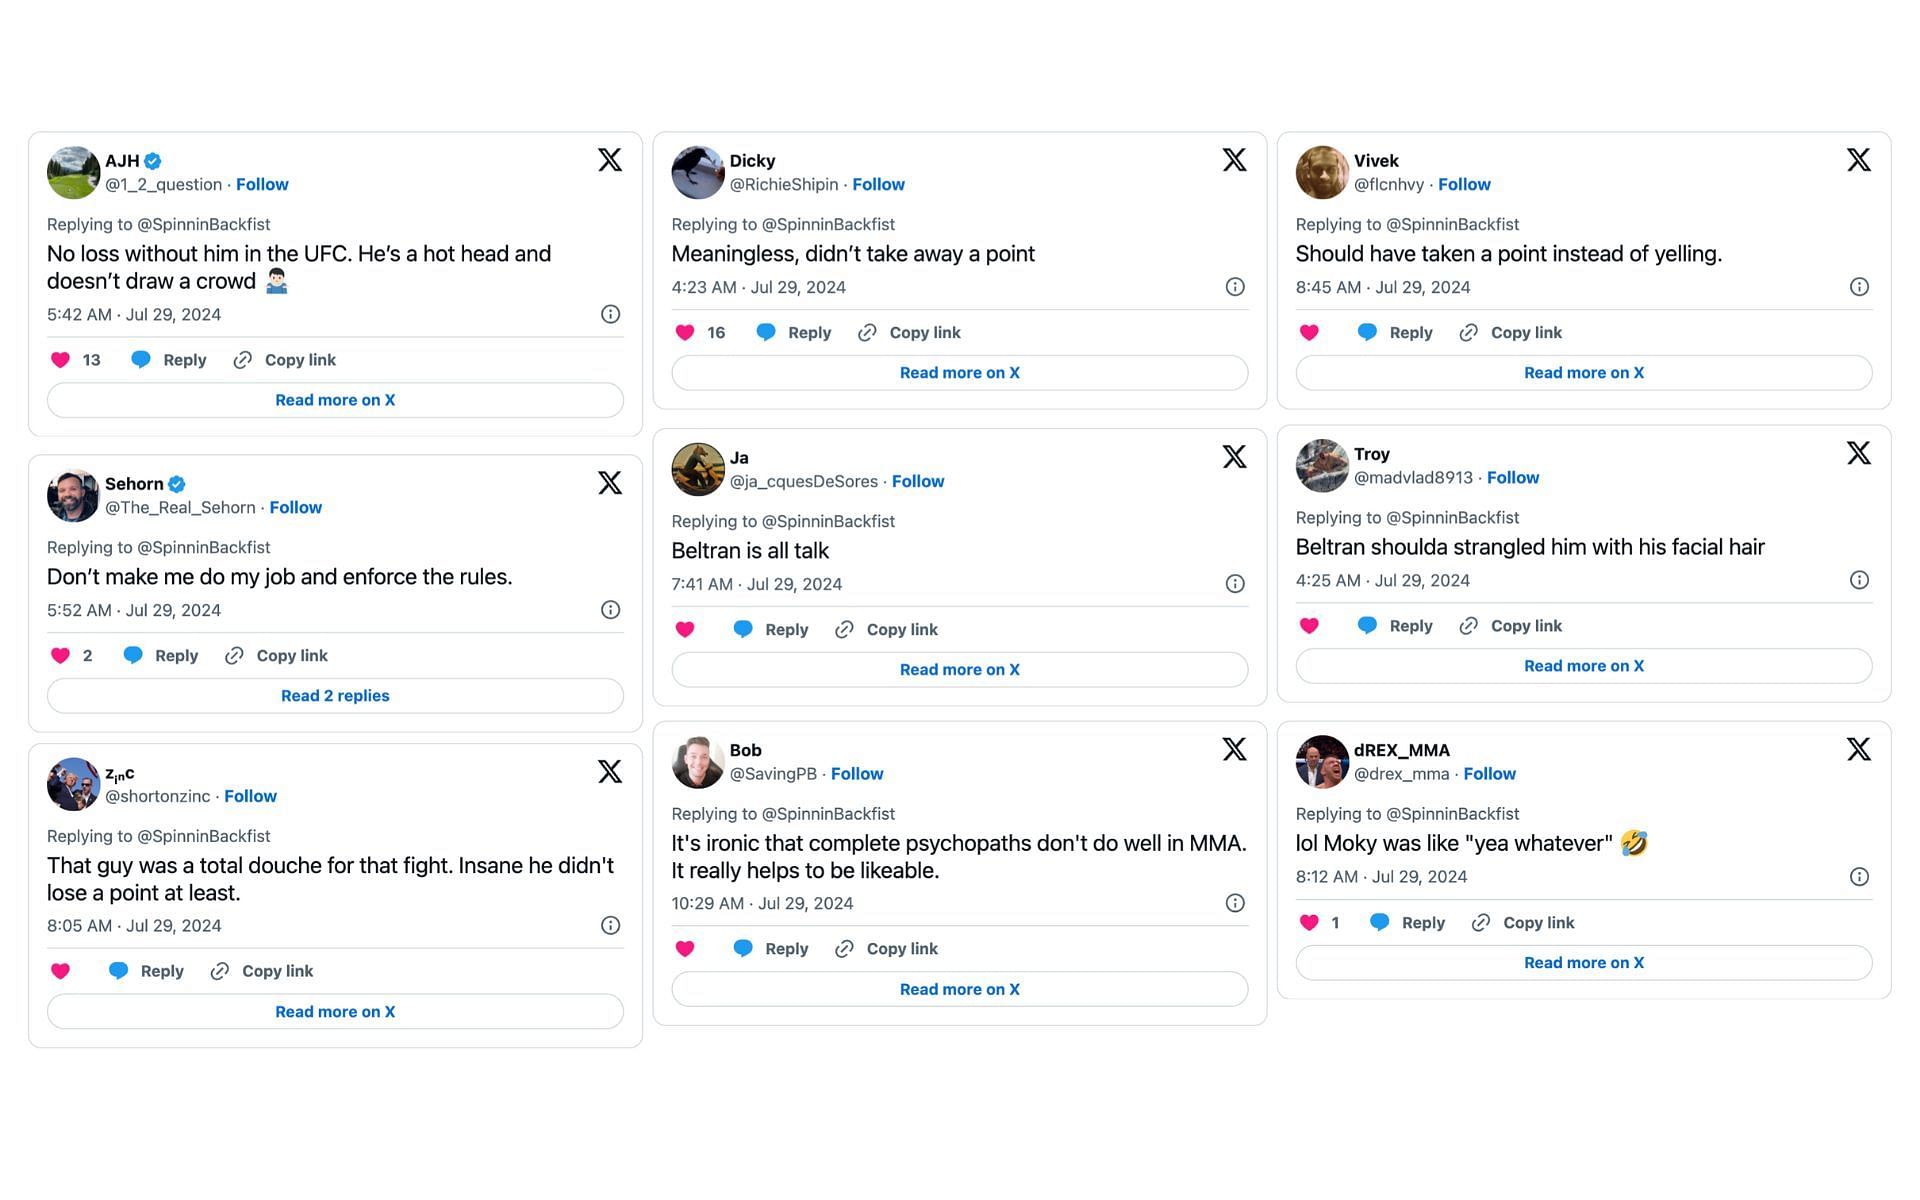Click copy link chain icon on Troy's tweet
This screenshot has width=1920, height=1200.
click(1468, 626)
